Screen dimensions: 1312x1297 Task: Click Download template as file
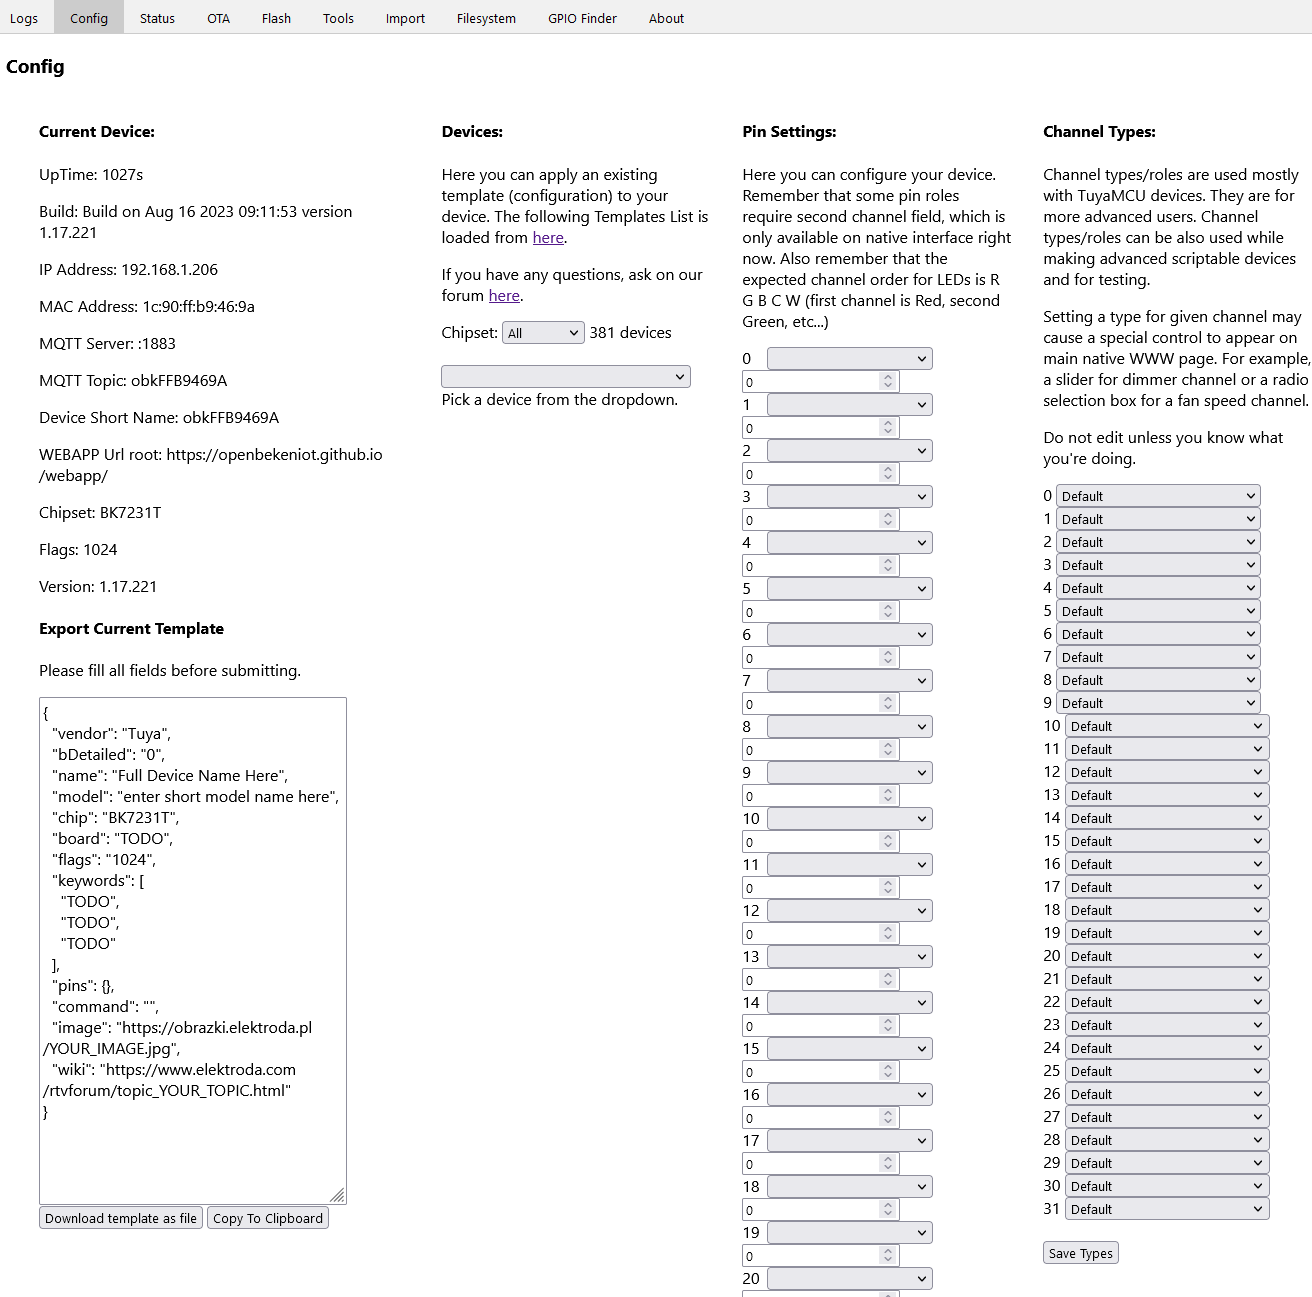coord(121,1218)
